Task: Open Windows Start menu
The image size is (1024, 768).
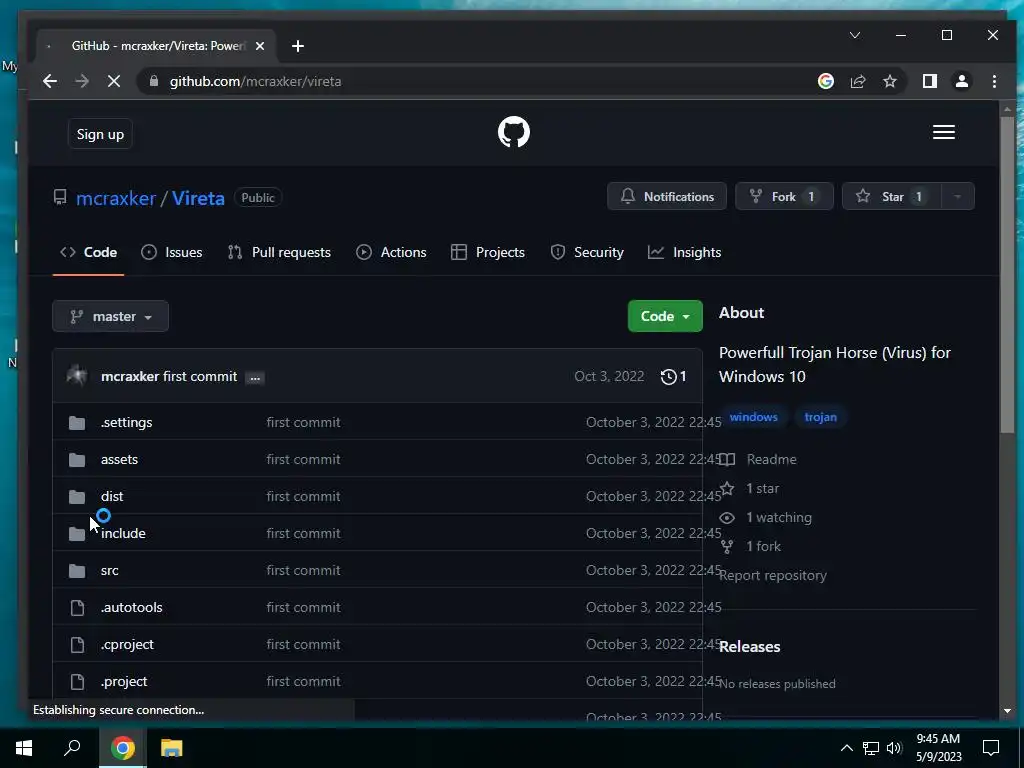Action: (x=24, y=748)
